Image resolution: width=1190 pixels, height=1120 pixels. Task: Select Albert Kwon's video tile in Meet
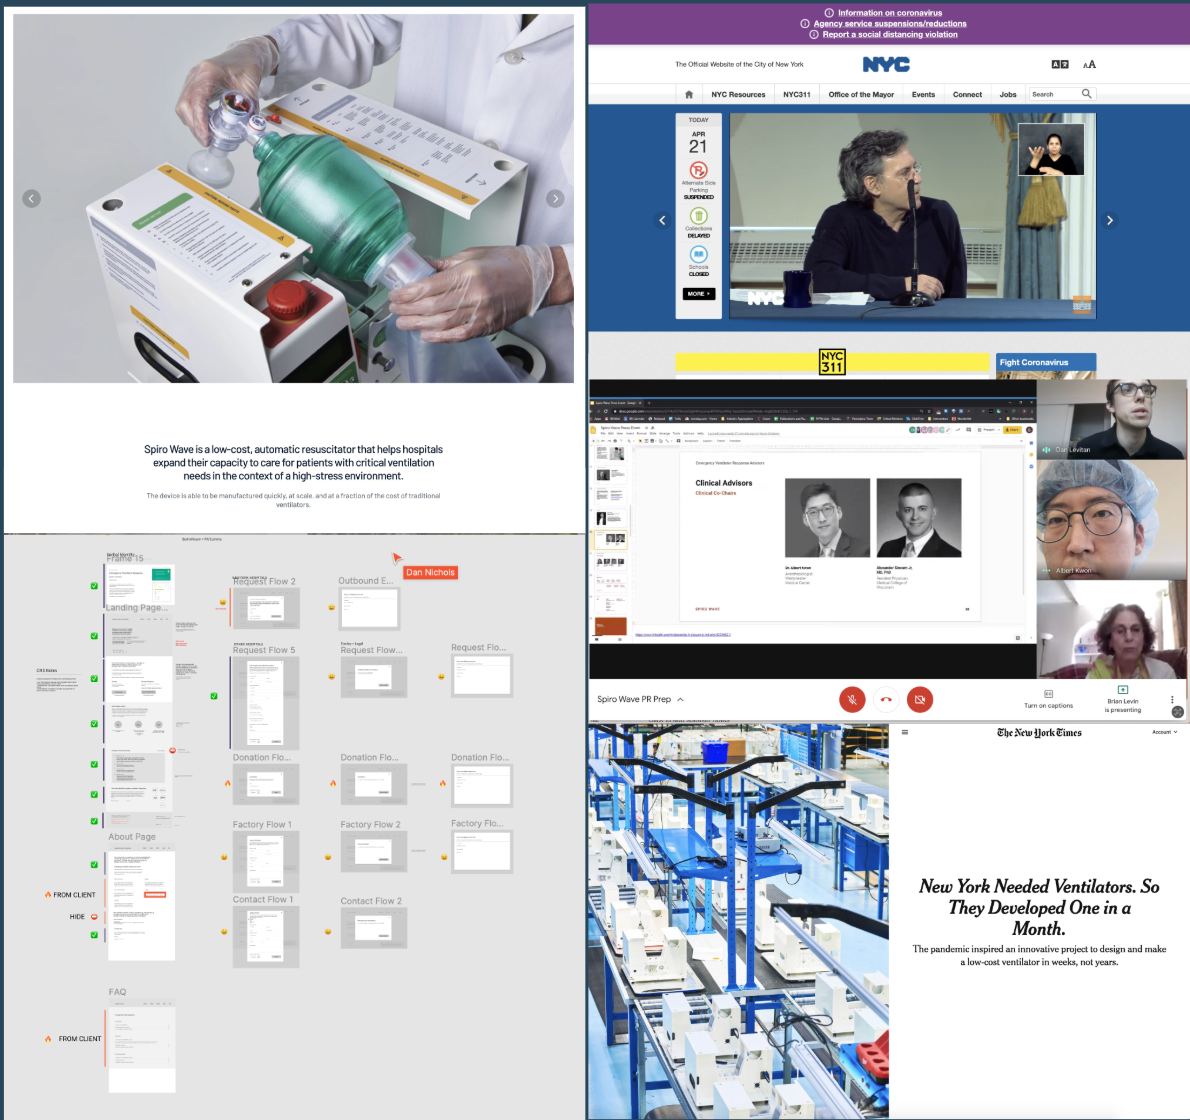1112,520
